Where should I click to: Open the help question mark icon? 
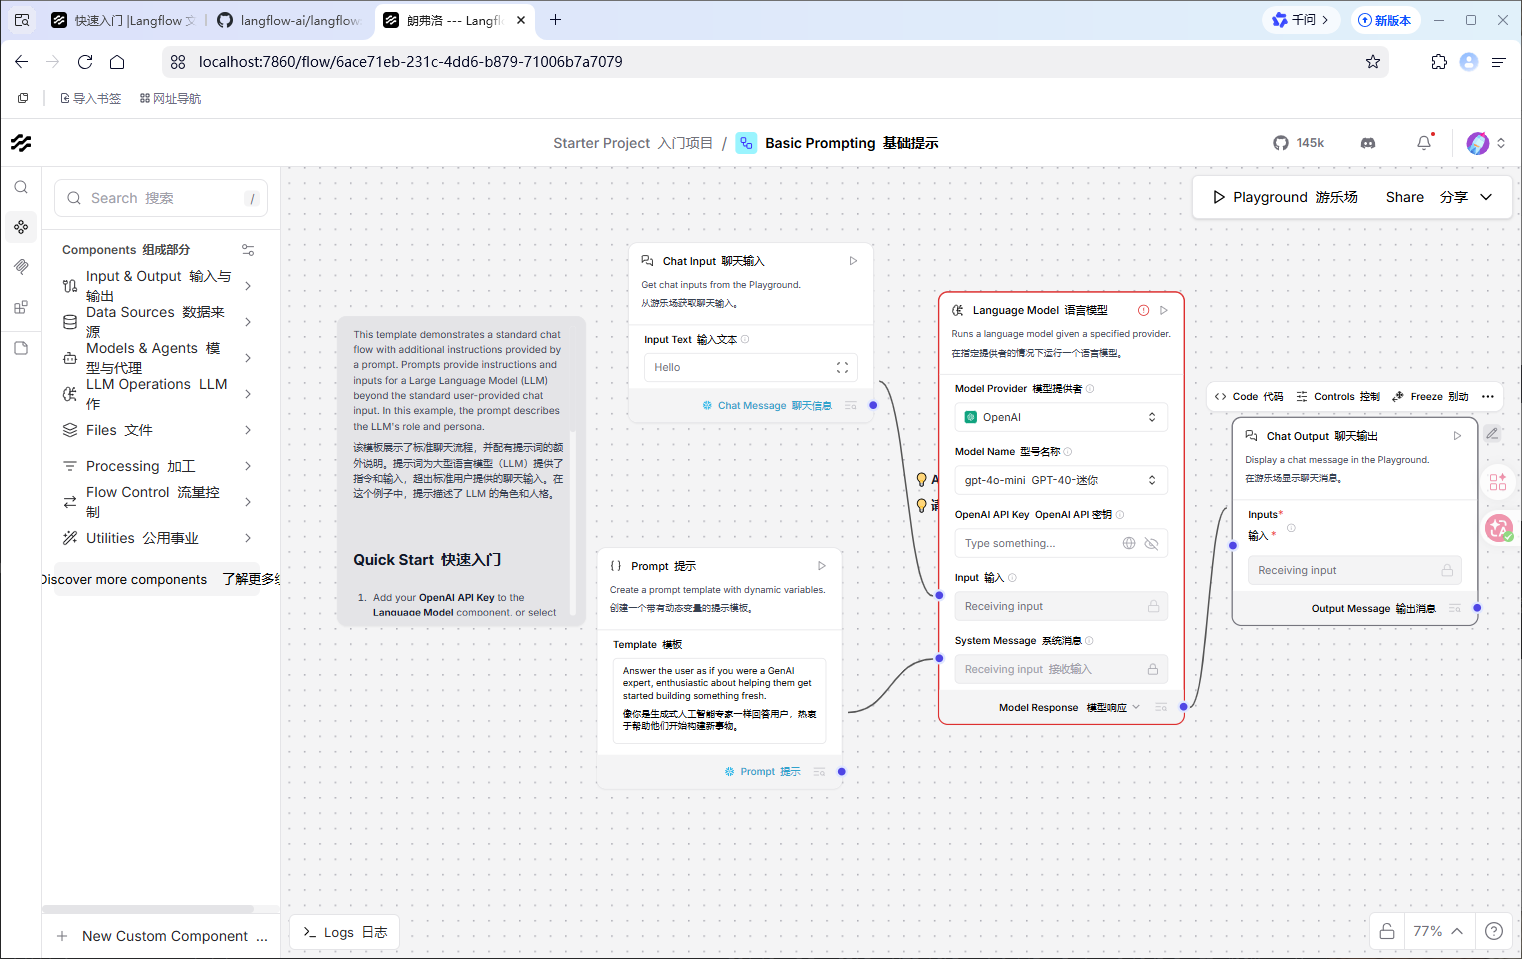[1494, 931]
